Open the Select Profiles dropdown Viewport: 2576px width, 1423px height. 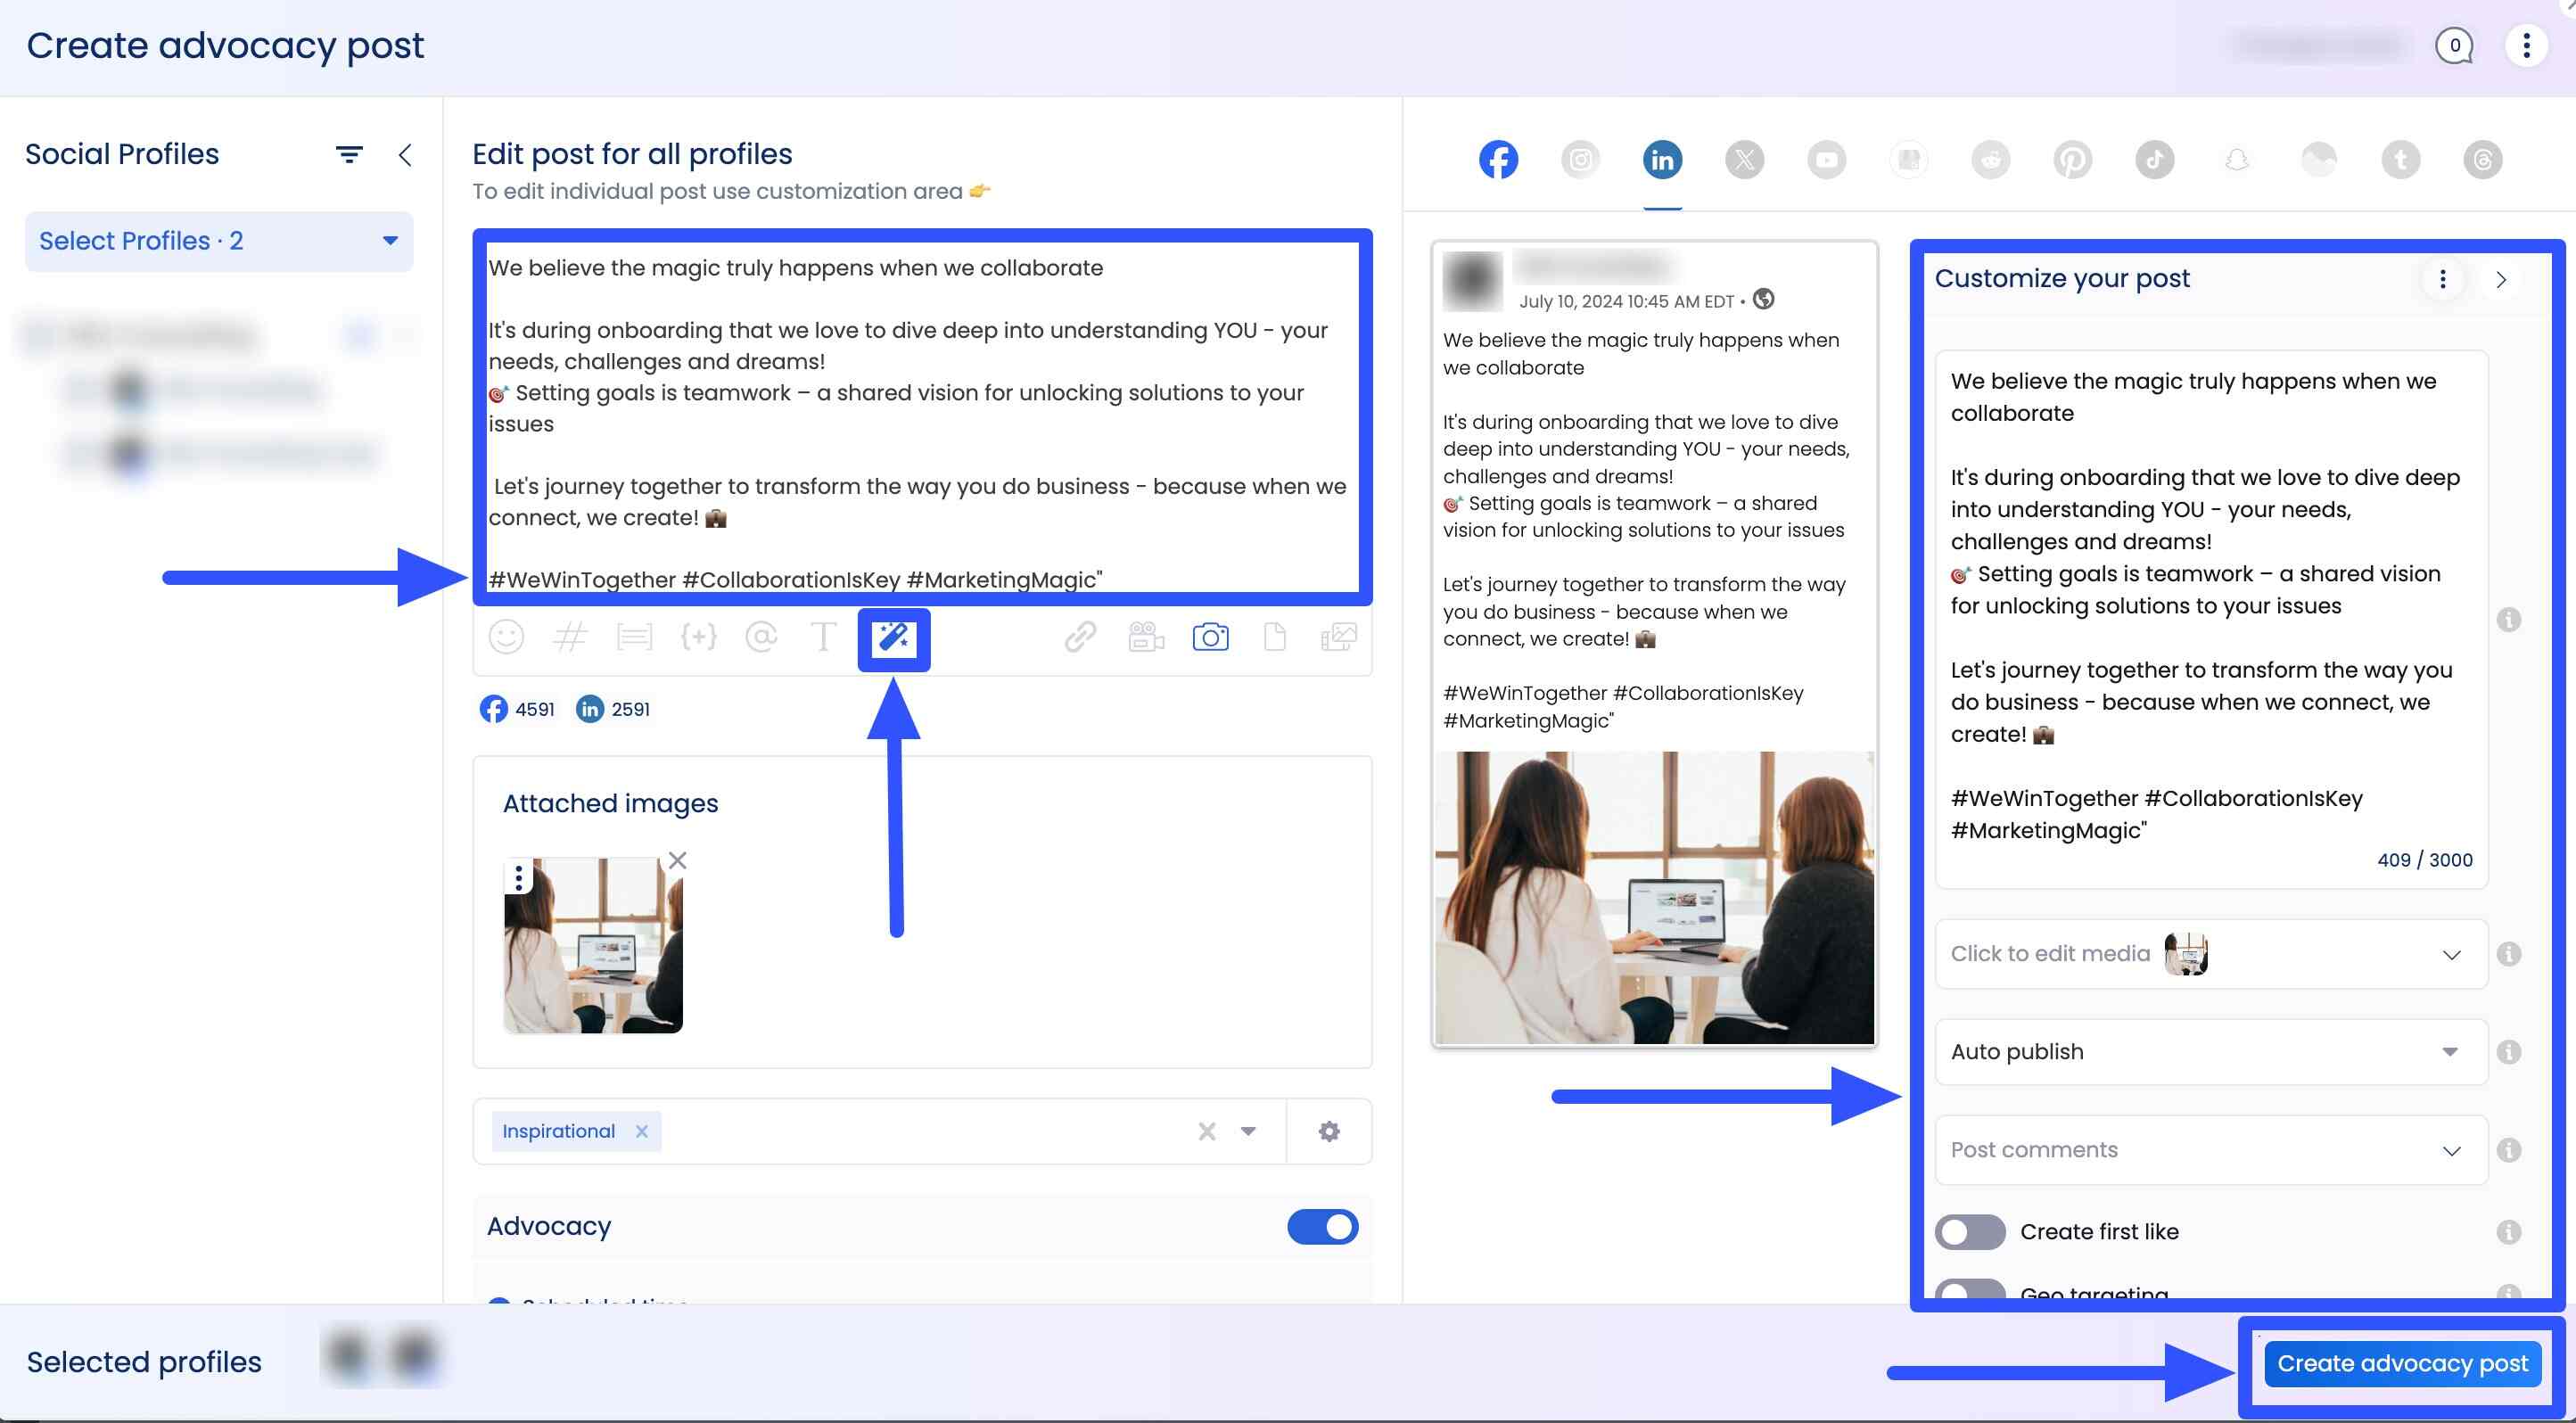218,241
